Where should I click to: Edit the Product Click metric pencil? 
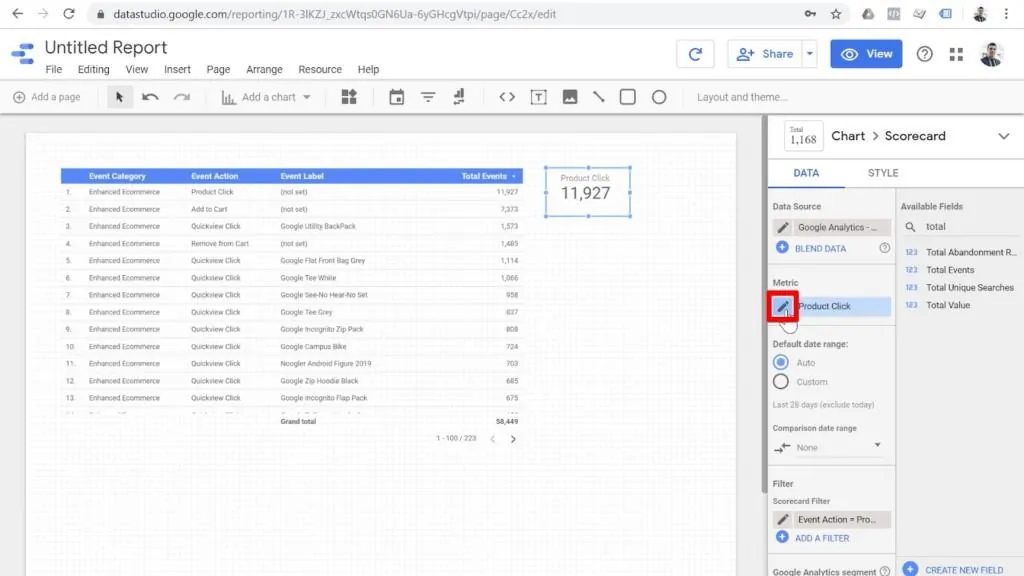(782, 307)
